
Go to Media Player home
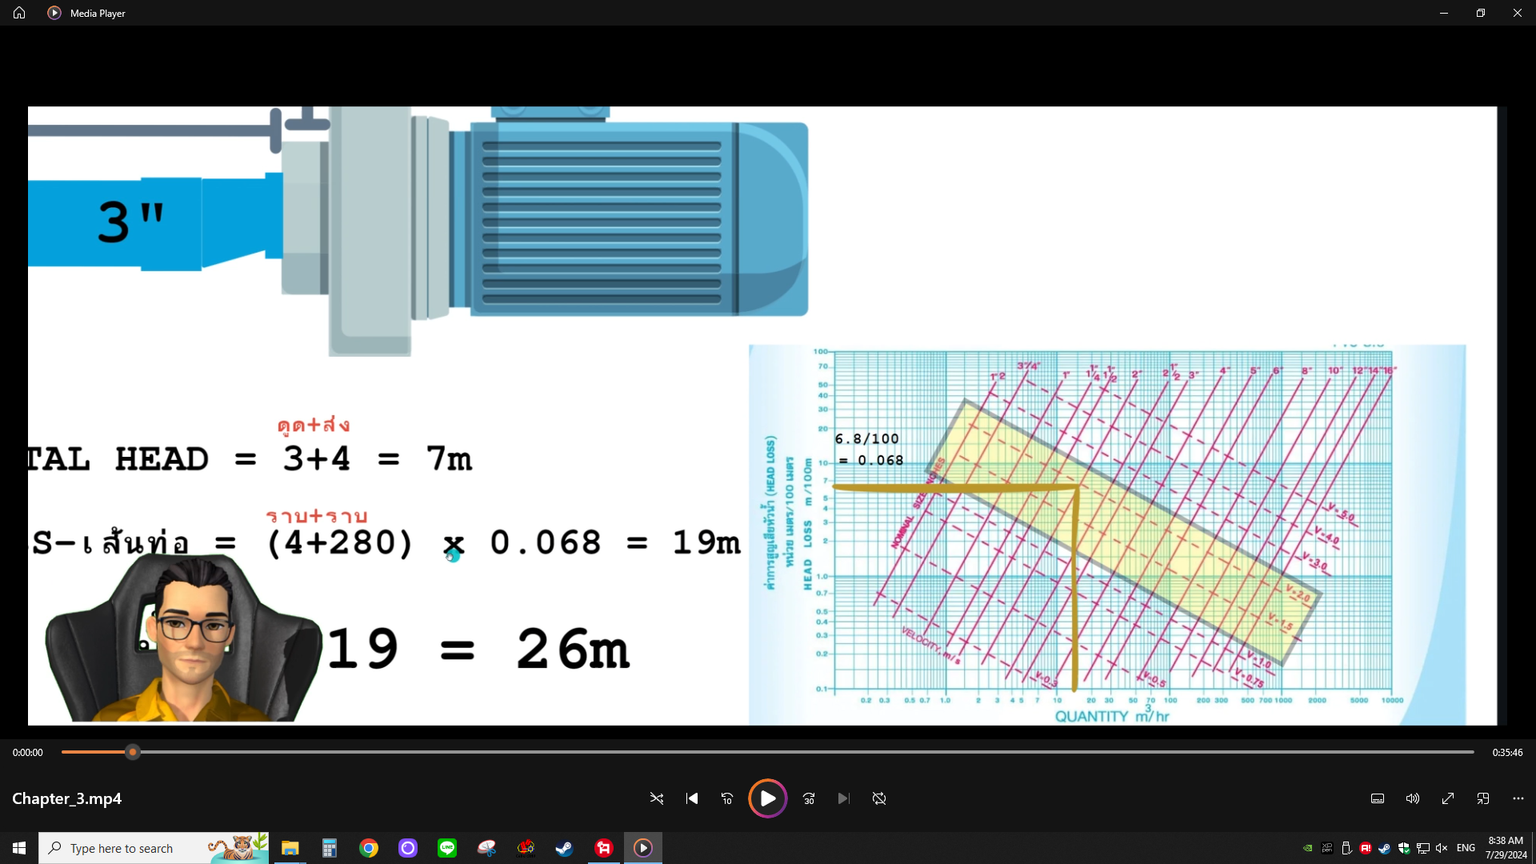click(19, 13)
